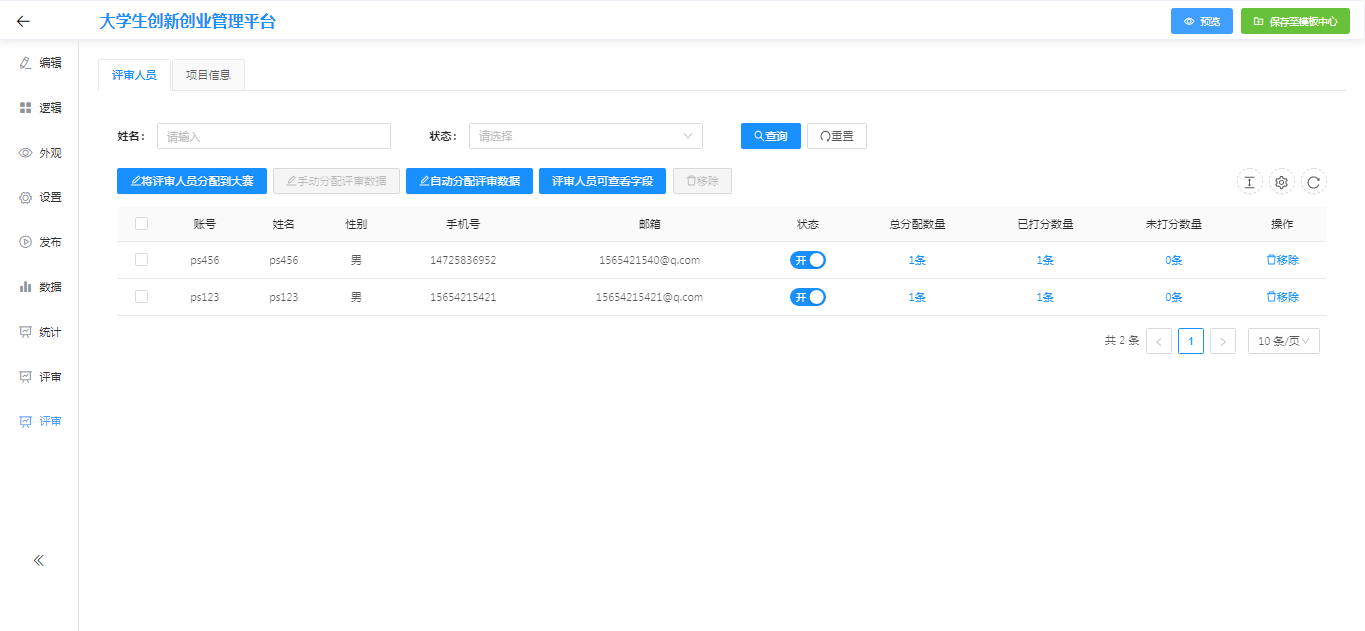Click the refresh icon above the table
The width and height of the screenshot is (1365, 631).
tap(1314, 182)
